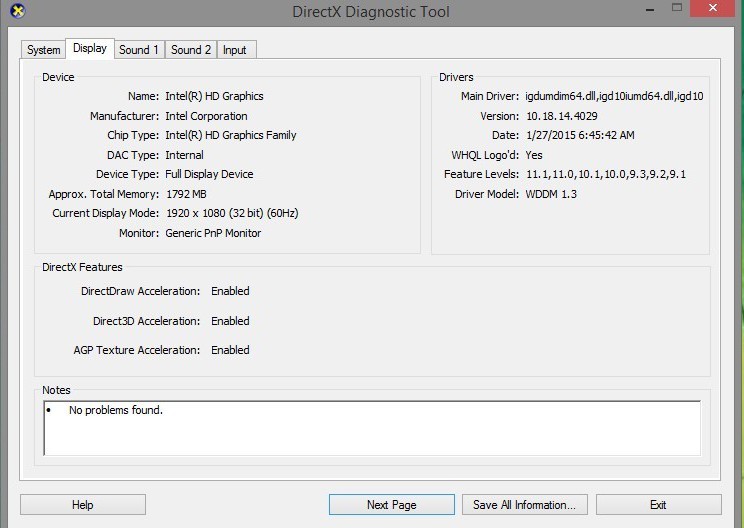Viewport: 744px width, 528px height.
Task: Maximize the DirectX Diagnostic Tool window
Action: point(677,8)
